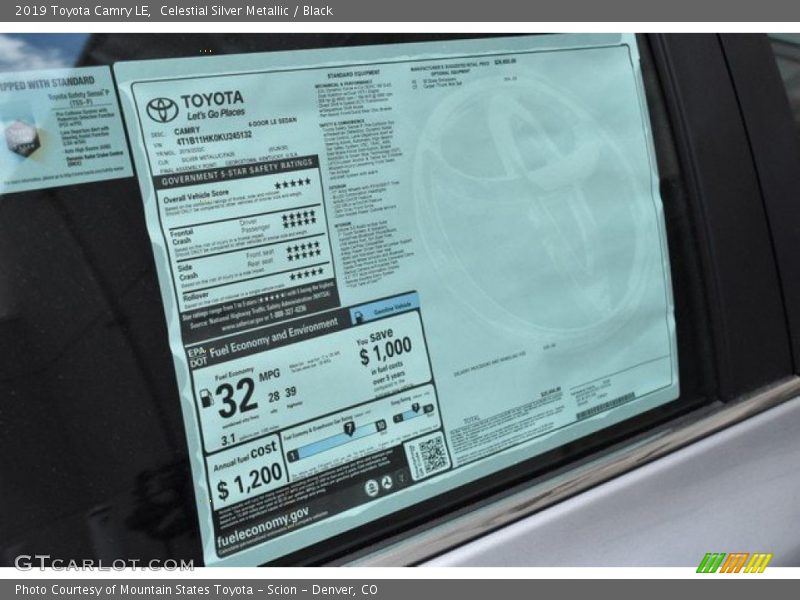Viewport: 800px width, 600px height.
Task: Click the Toyota Safety Sense badge on left sticker
Action: coord(20,135)
